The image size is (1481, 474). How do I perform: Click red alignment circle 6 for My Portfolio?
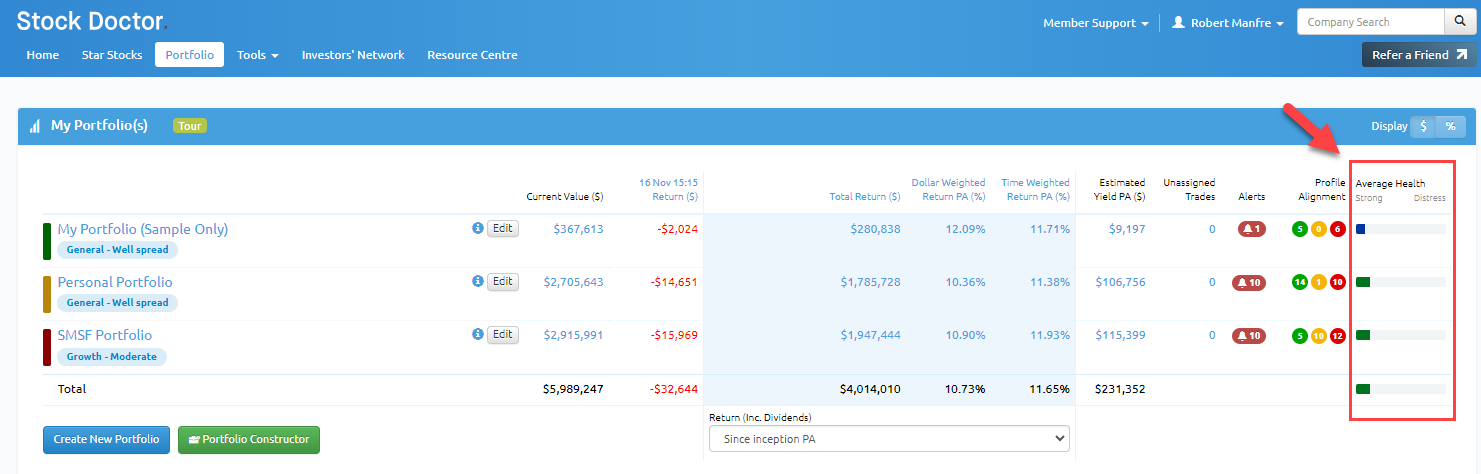tap(1337, 229)
